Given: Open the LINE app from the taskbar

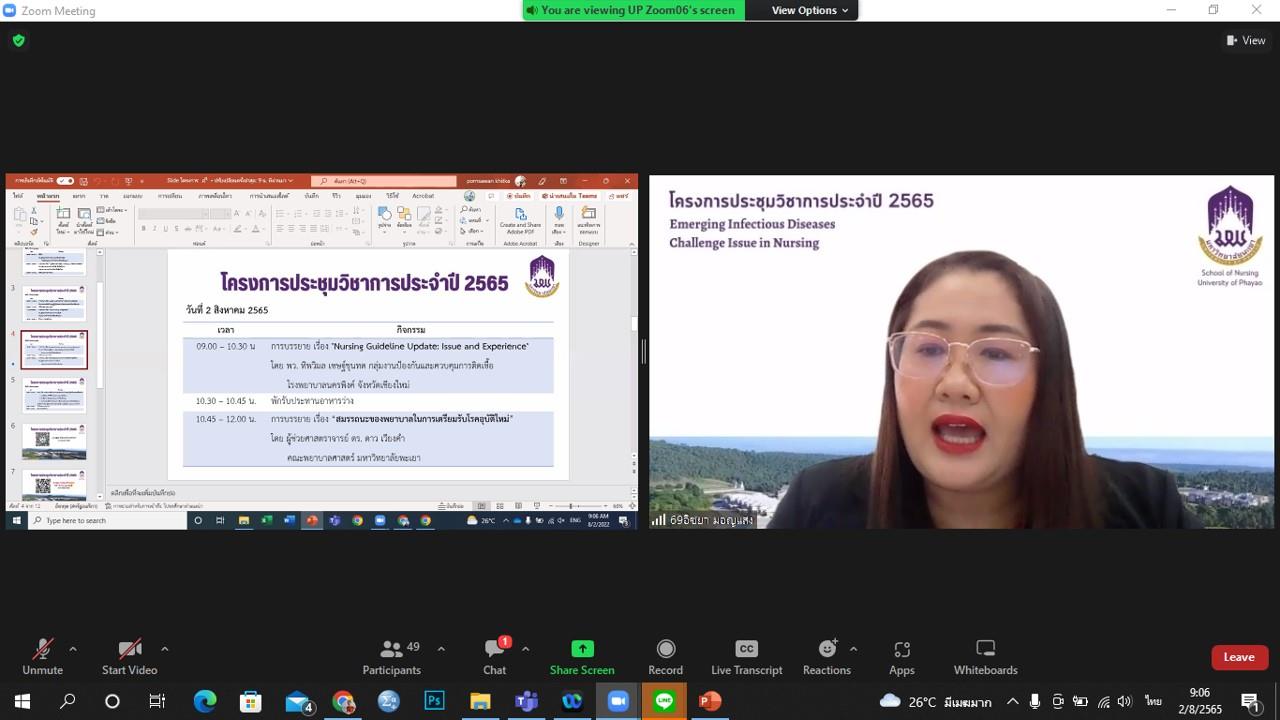Looking at the screenshot, I should coord(664,701).
